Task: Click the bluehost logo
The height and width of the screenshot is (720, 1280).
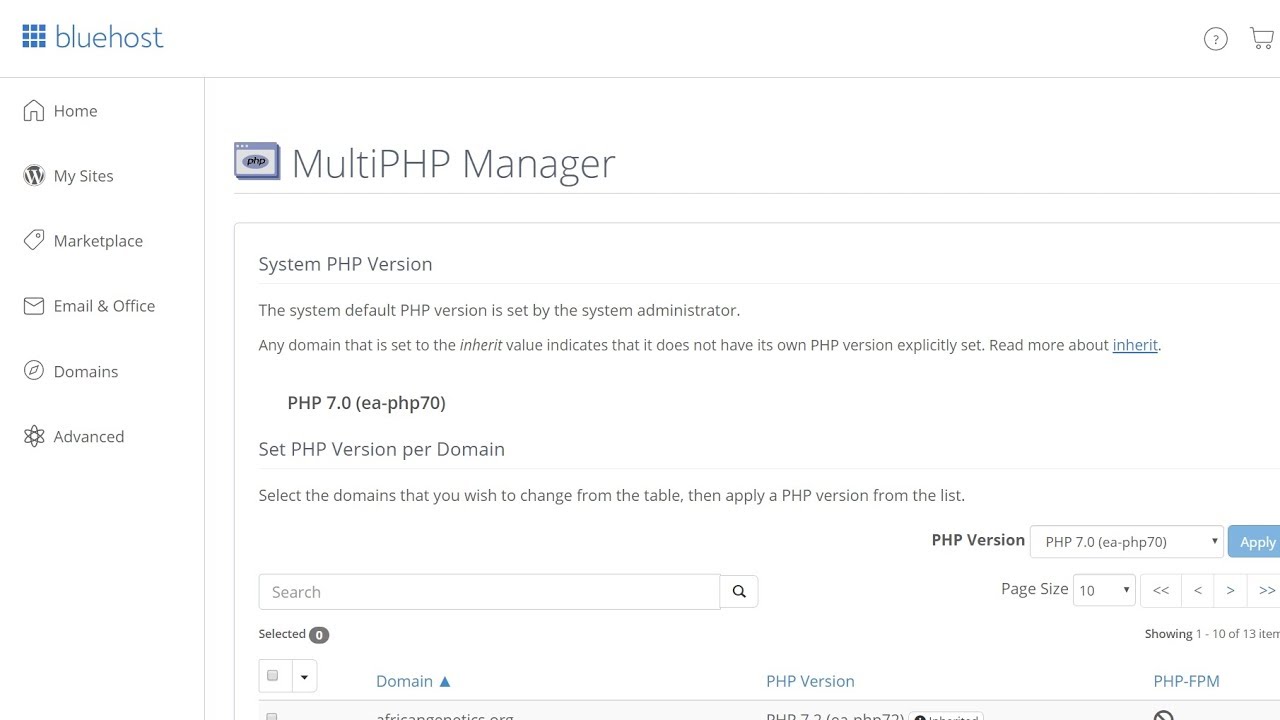Action: coord(92,38)
